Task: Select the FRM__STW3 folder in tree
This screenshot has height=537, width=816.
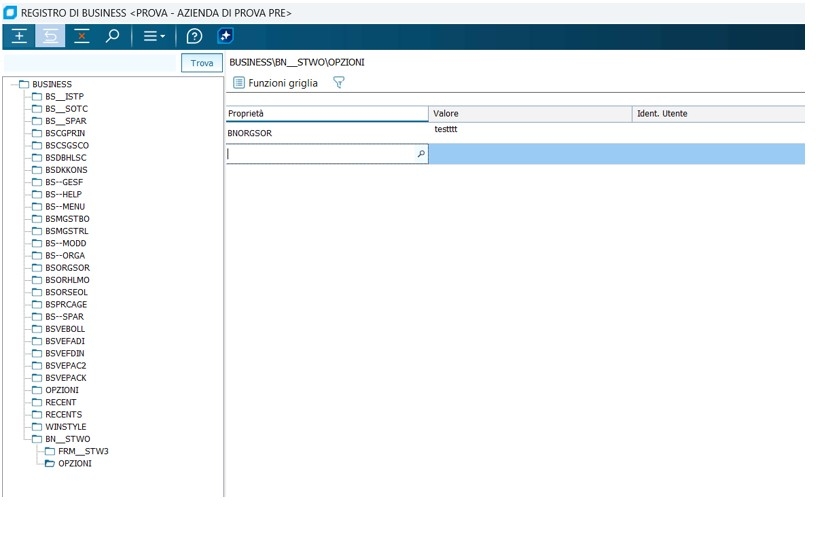Action: [x=82, y=451]
